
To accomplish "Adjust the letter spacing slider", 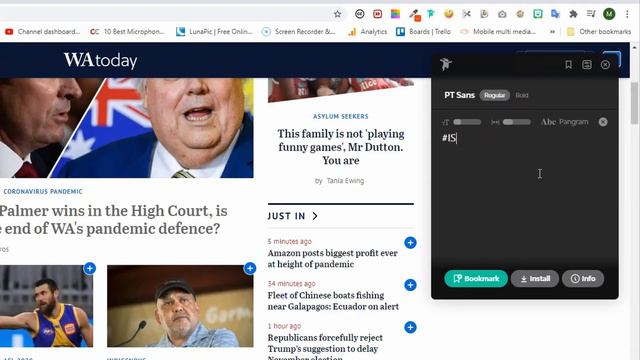I will pyautogui.click(x=517, y=122).
